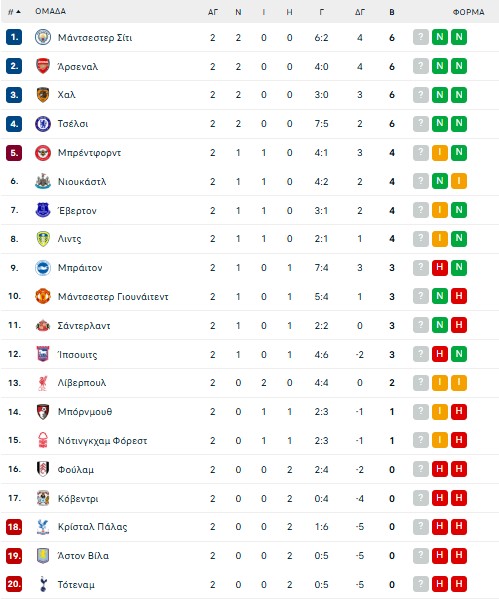Open the Νιουκάστλ team link
499x599 pixels.
tap(82, 181)
